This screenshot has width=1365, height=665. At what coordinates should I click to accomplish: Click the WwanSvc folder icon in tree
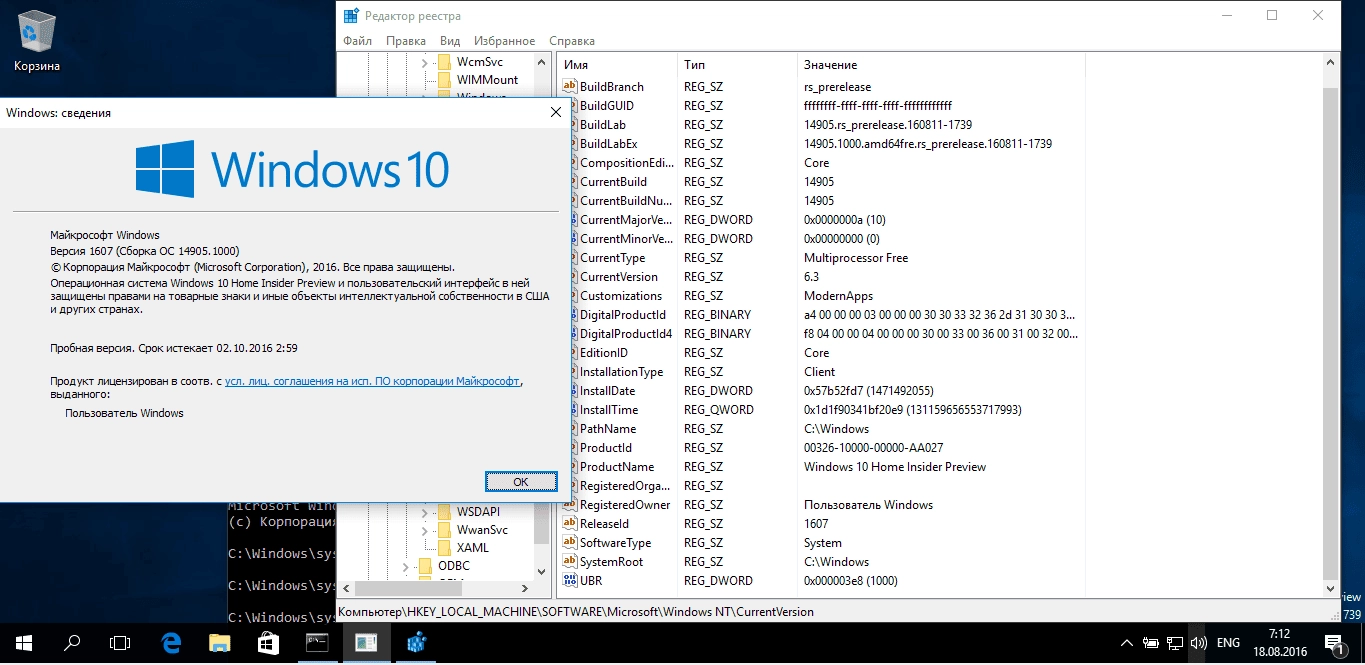coord(444,530)
